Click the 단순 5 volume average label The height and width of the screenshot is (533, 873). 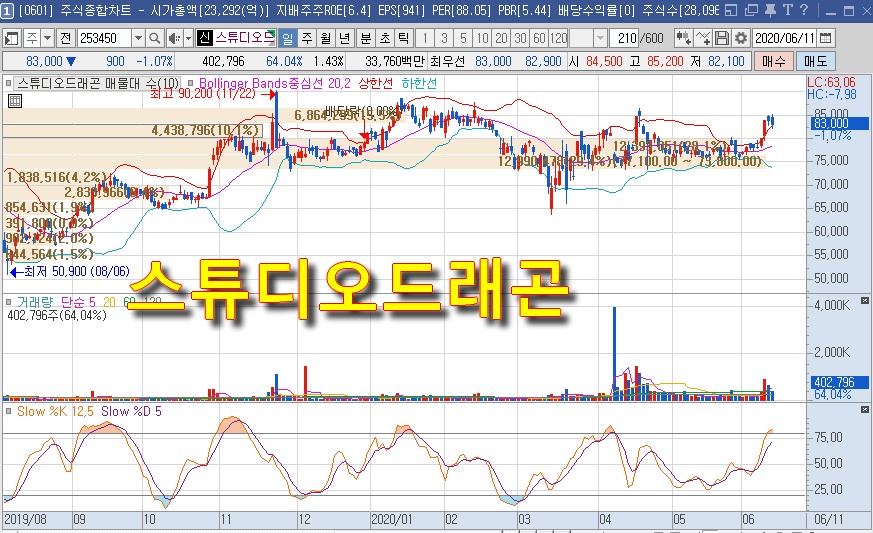tap(78, 302)
